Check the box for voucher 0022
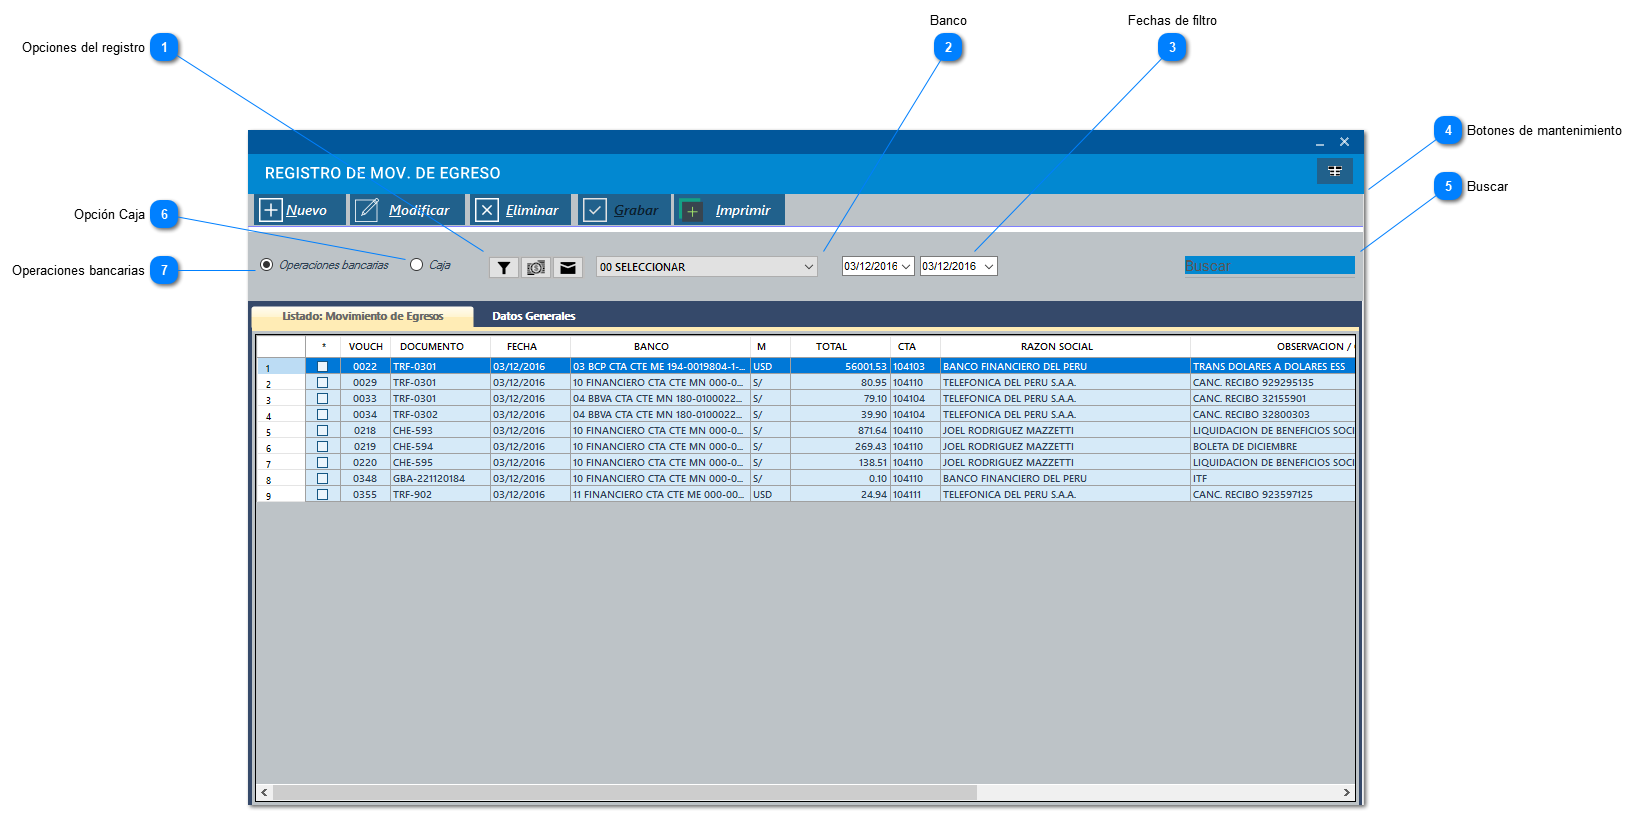This screenshot has width=1638, height=814. [323, 367]
